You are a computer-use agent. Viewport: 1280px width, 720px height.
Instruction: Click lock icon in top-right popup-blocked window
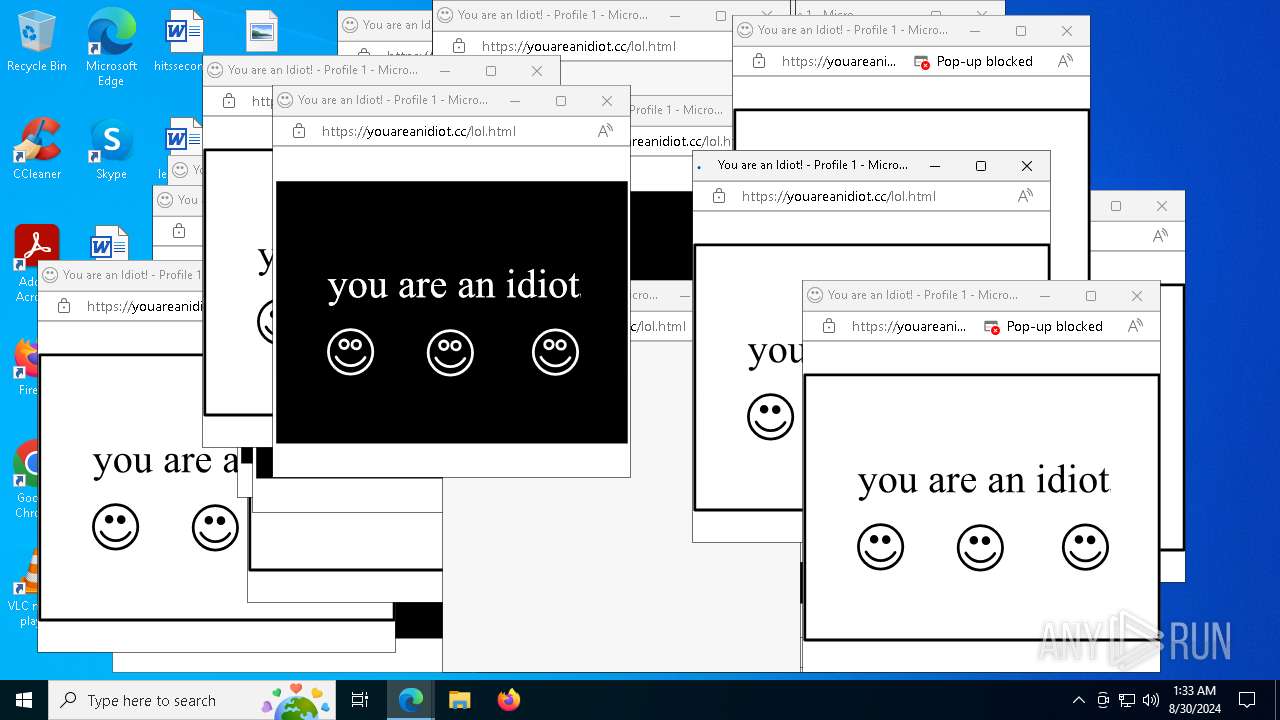coord(759,61)
